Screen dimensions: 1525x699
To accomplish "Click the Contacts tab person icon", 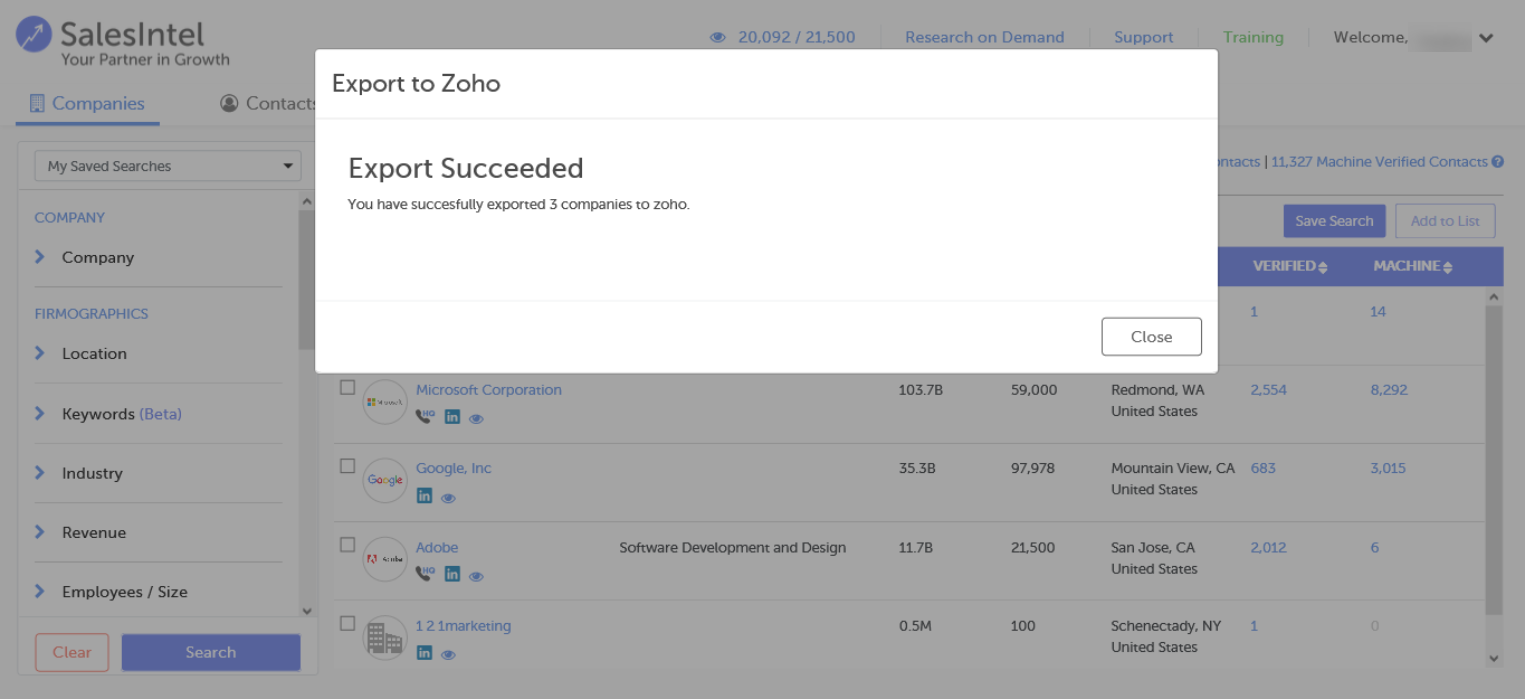I will (229, 103).
